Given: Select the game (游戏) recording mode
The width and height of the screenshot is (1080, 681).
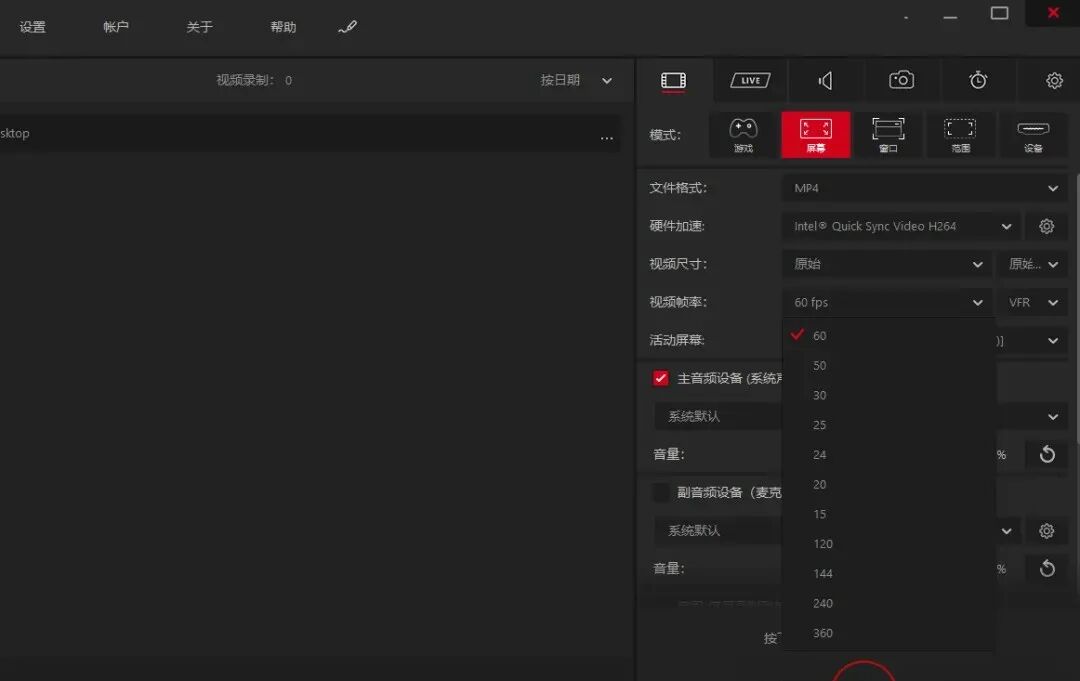Looking at the screenshot, I should (743, 134).
